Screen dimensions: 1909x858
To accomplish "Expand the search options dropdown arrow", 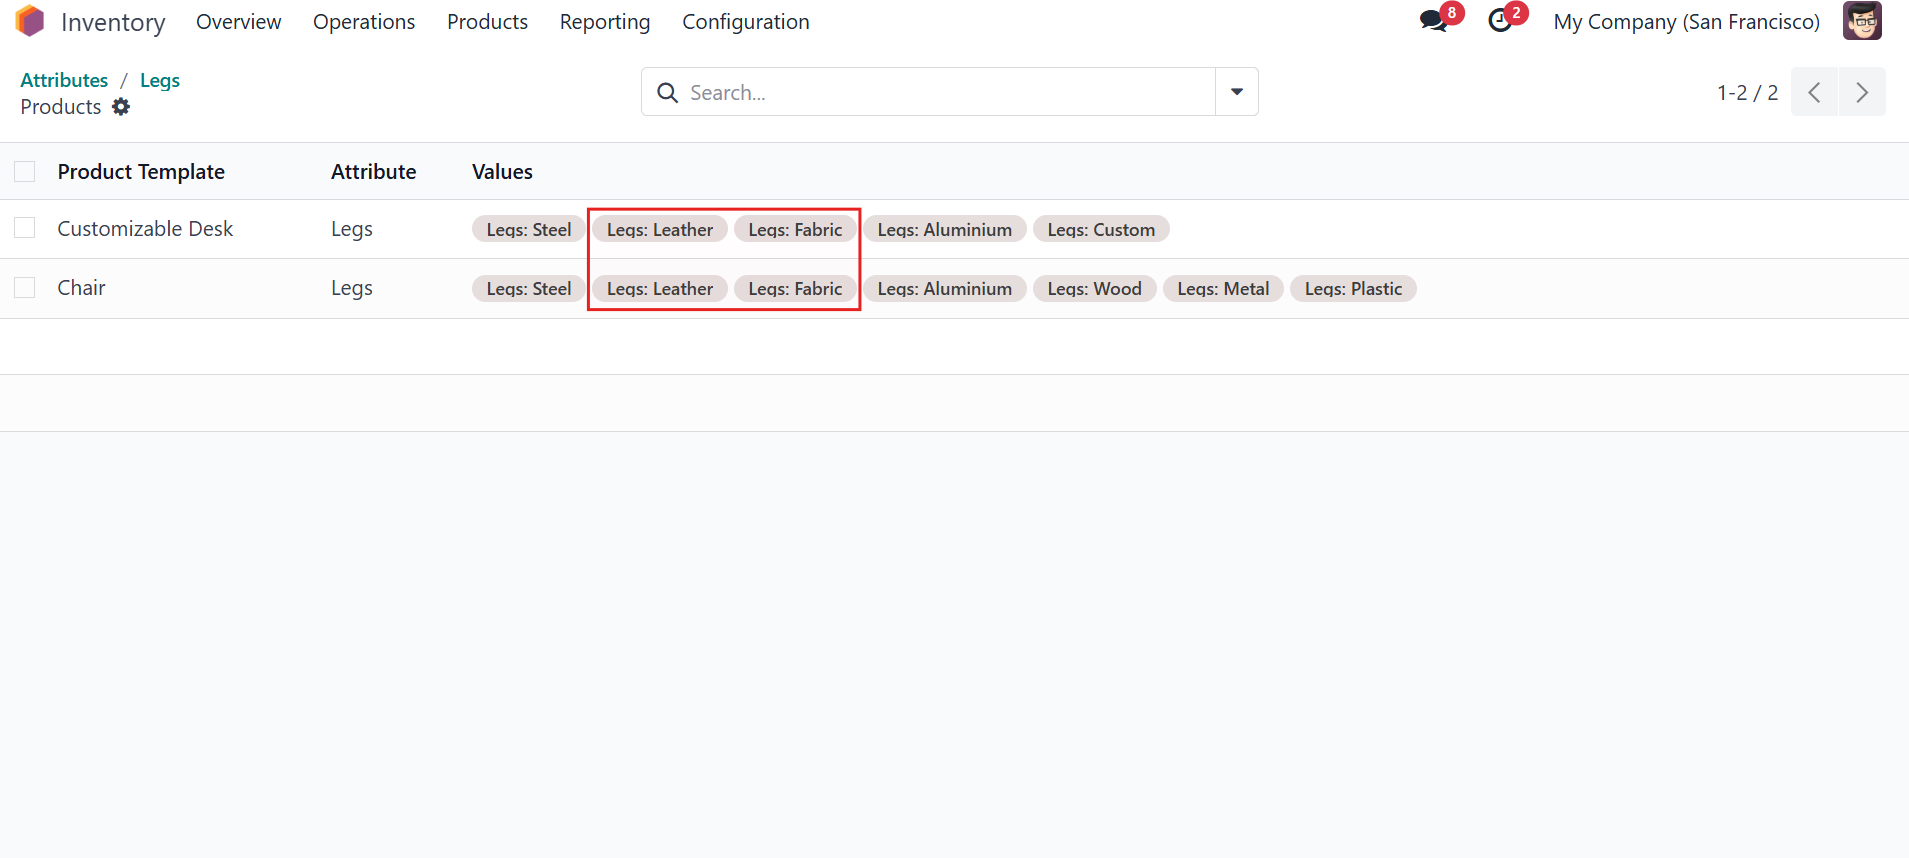I will pyautogui.click(x=1237, y=92).
